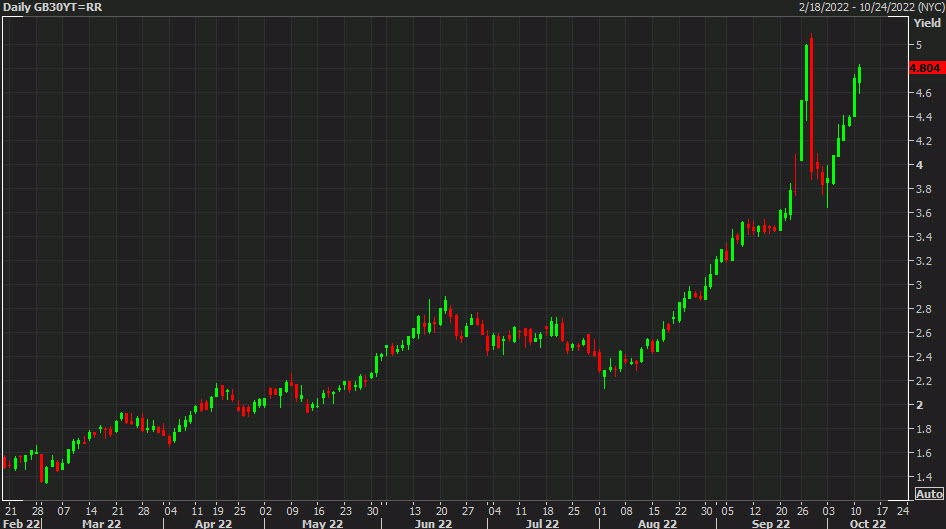Click the Aug 22 month label

[x=657, y=523]
